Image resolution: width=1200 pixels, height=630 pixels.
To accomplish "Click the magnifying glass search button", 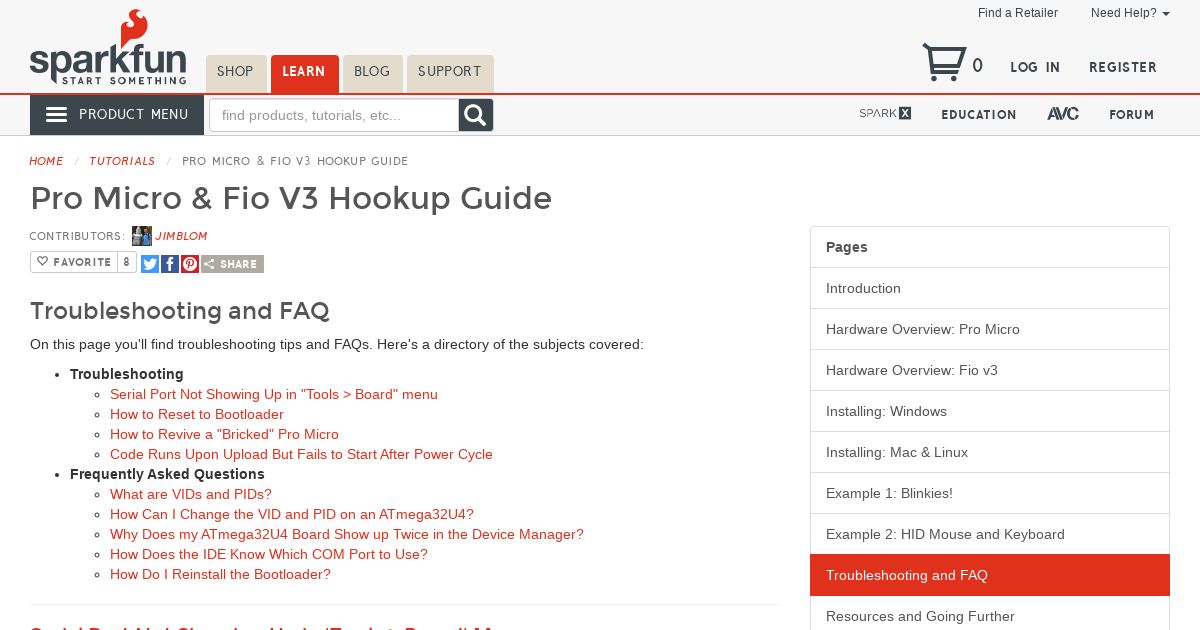I will pos(476,115).
